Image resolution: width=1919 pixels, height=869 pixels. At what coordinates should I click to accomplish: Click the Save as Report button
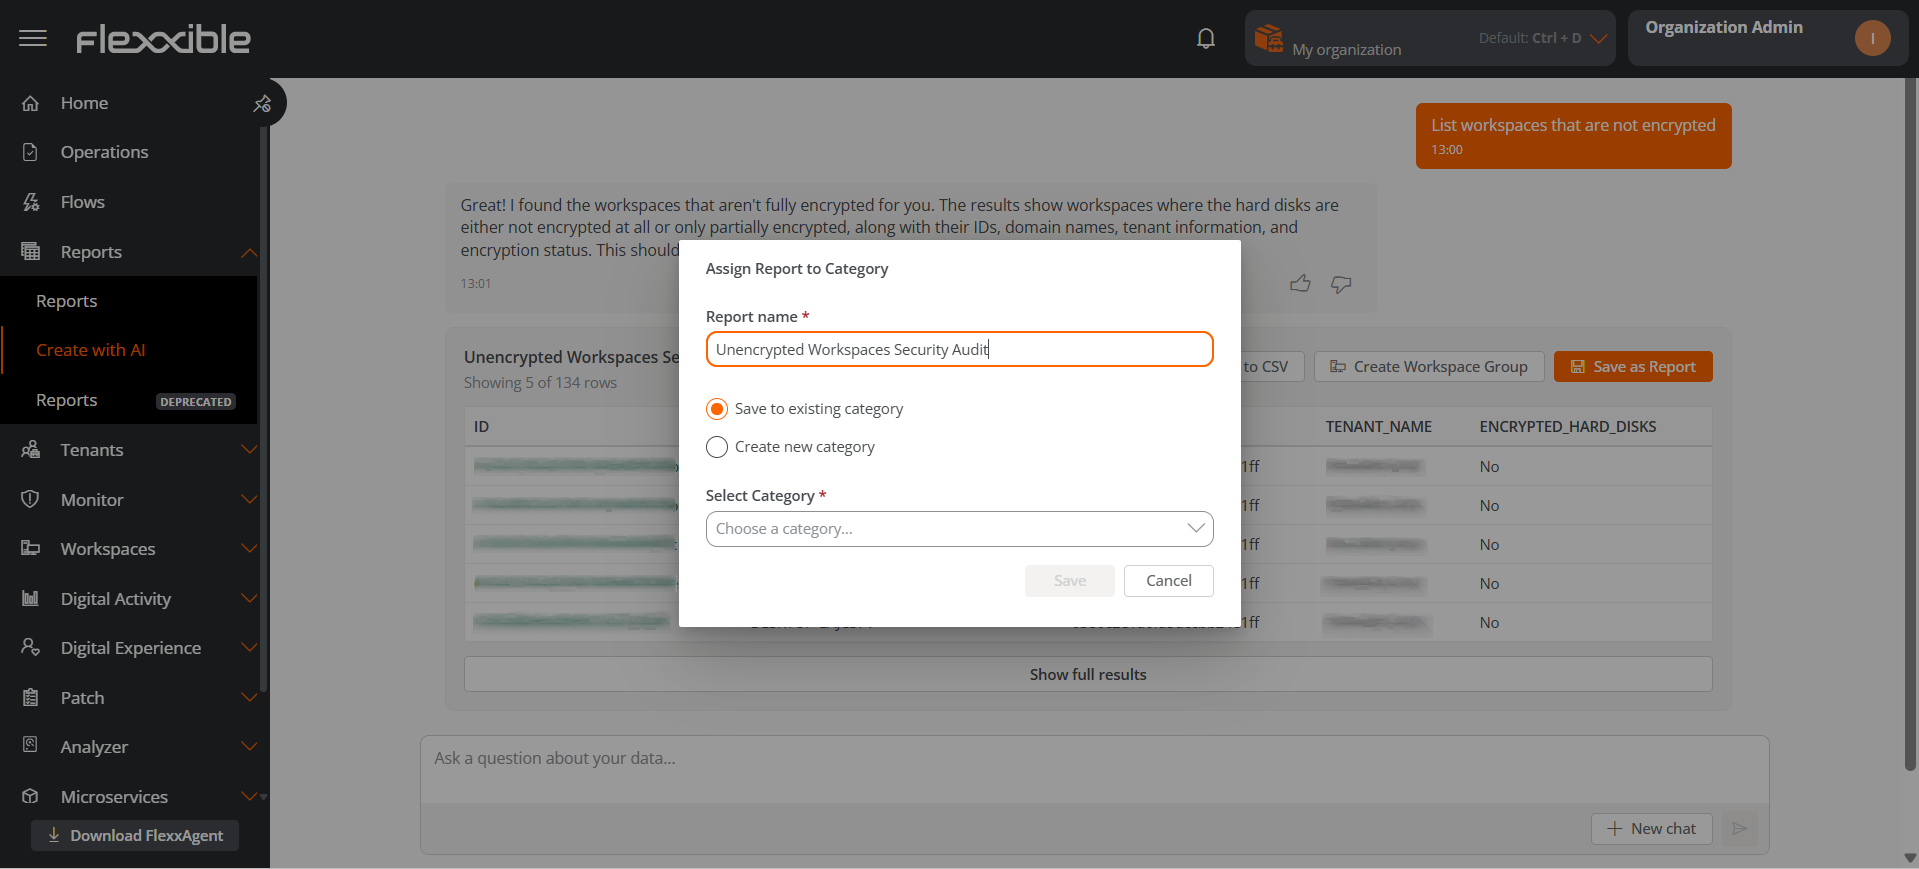1632,367
